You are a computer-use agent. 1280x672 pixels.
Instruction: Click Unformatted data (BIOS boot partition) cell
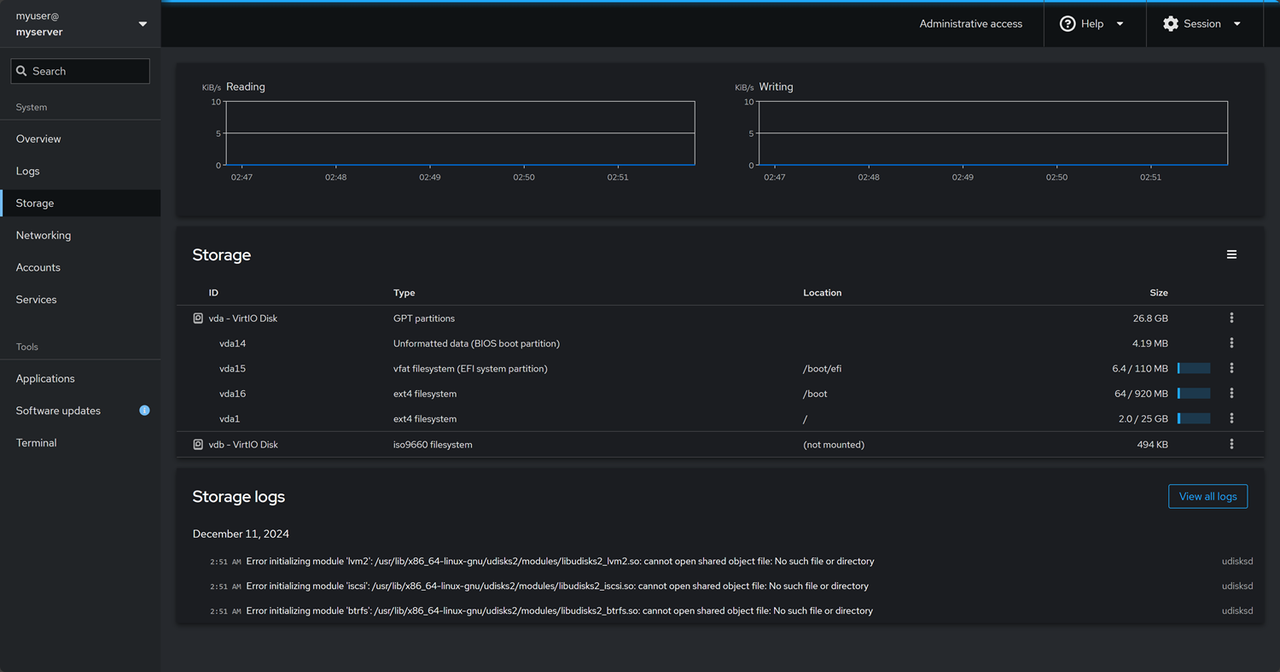476,343
